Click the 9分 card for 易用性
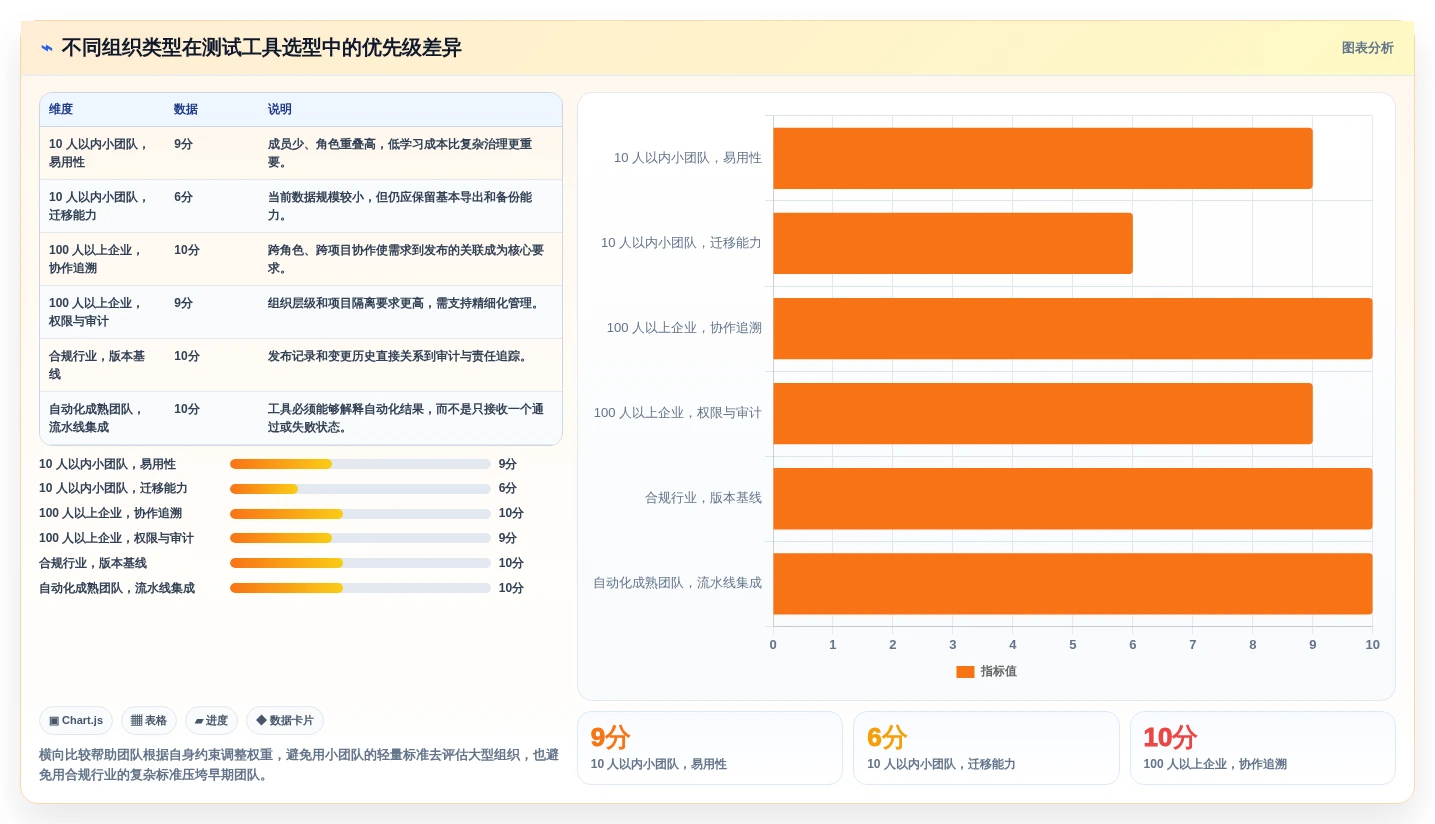The width and height of the screenshot is (1435, 824). pyautogui.click(x=710, y=748)
